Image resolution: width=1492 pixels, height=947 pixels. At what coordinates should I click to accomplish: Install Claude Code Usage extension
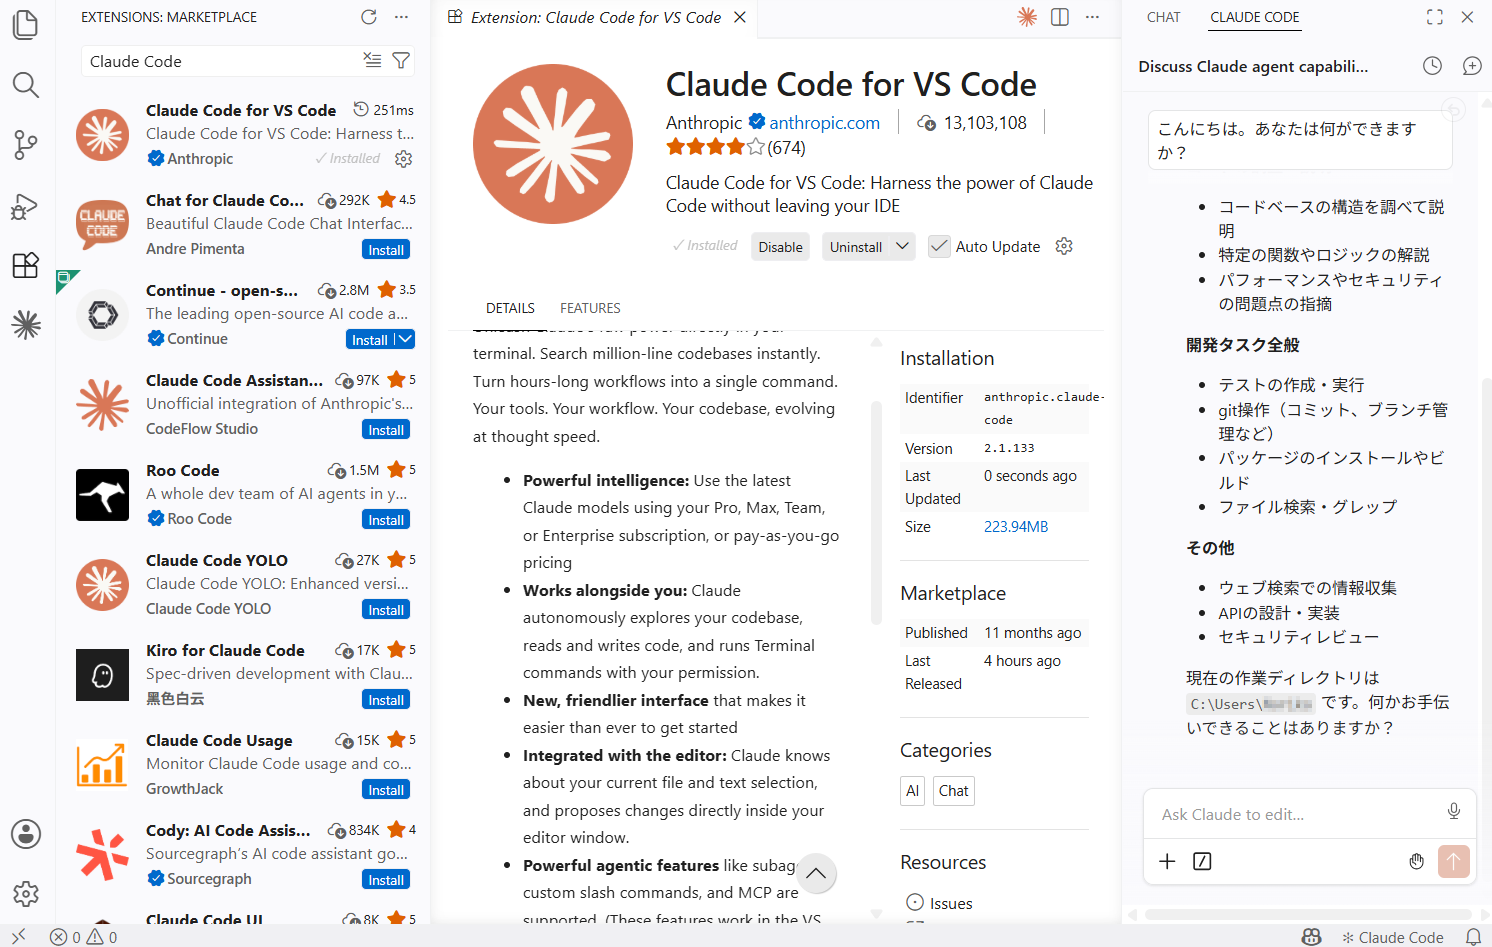[386, 790]
